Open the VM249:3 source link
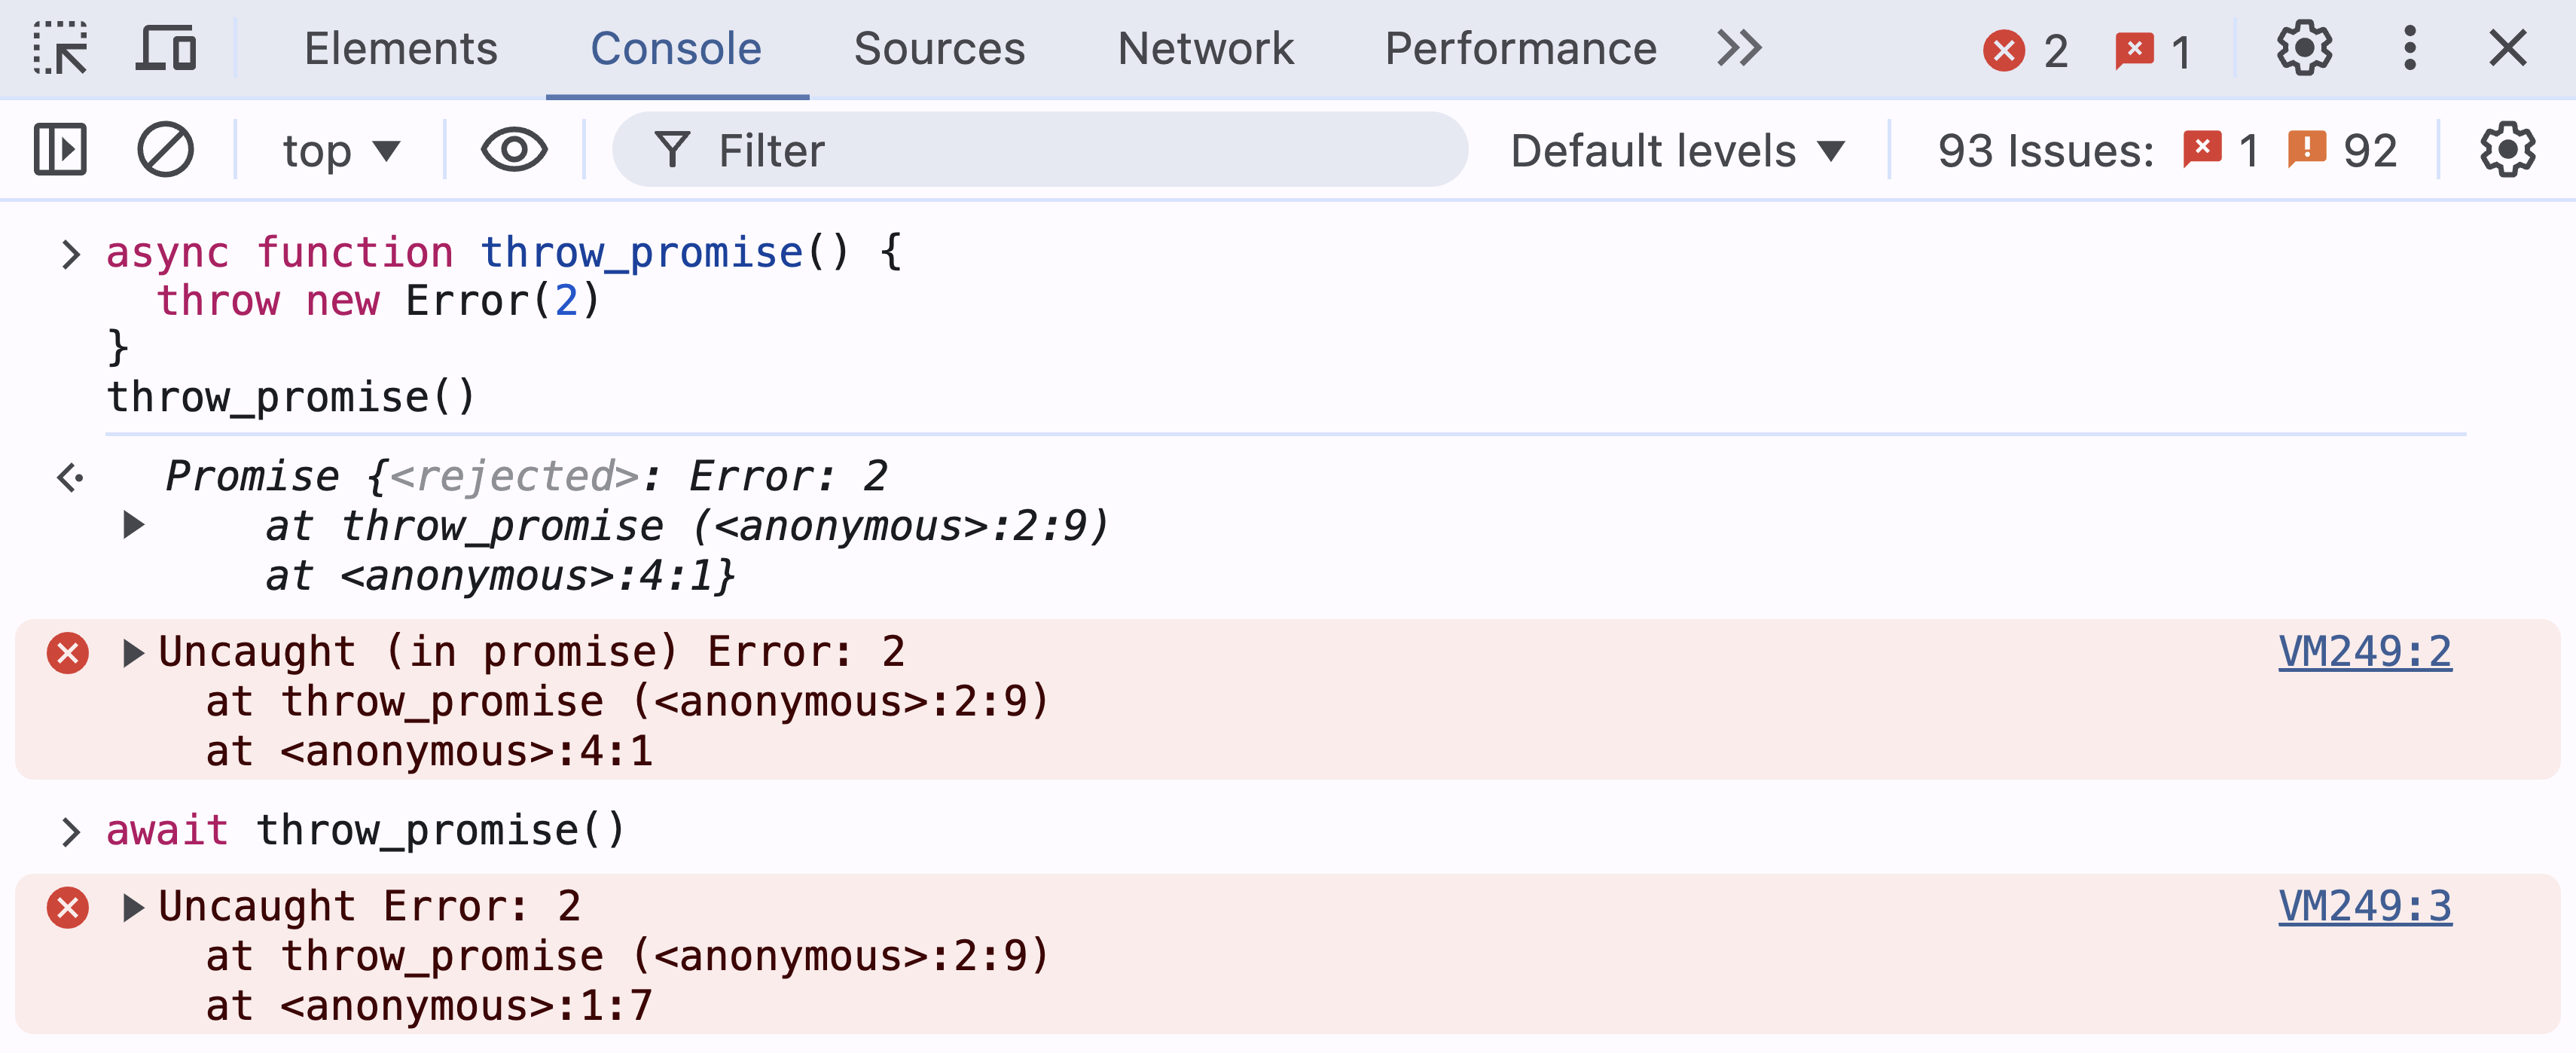Image resolution: width=2576 pixels, height=1053 pixels. [x=2364, y=906]
